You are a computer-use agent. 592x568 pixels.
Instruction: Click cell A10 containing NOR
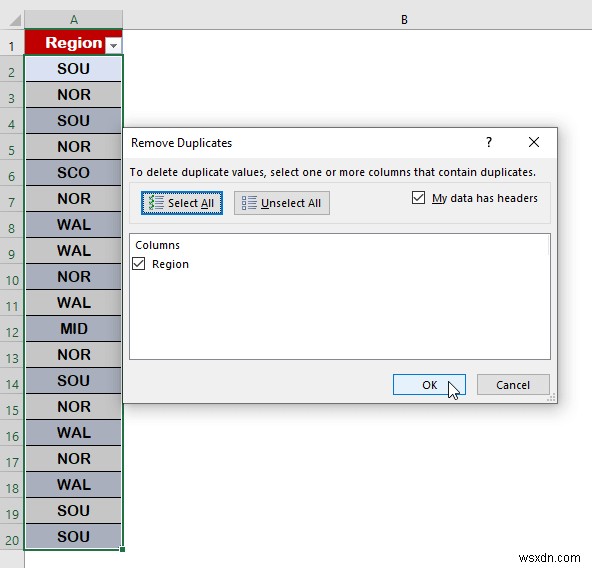[x=74, y=277]
